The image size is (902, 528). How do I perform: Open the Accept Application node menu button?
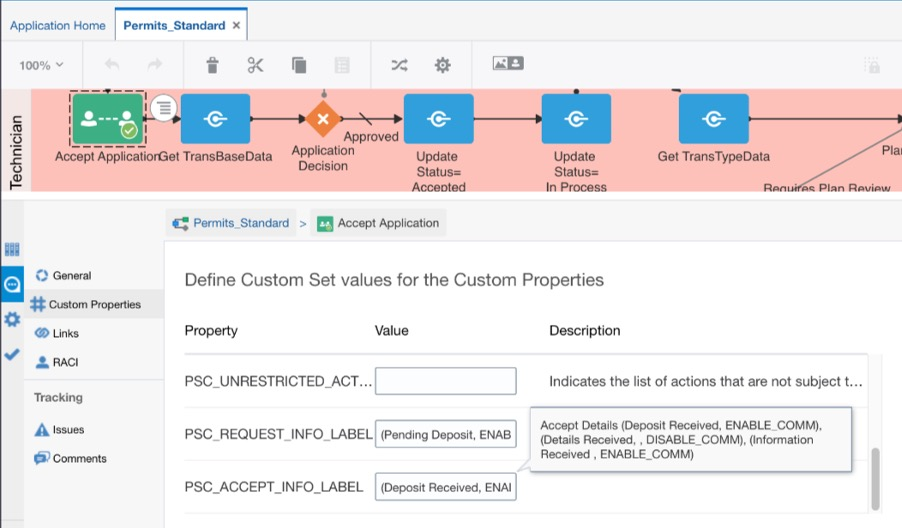tap(164, 107)
